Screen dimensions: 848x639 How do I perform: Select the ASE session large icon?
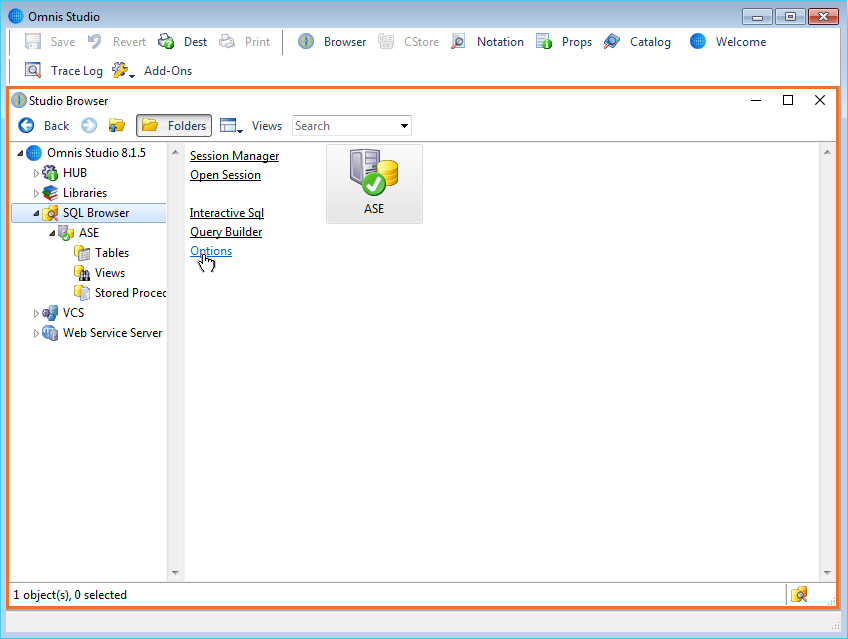(x=374, y=184)
